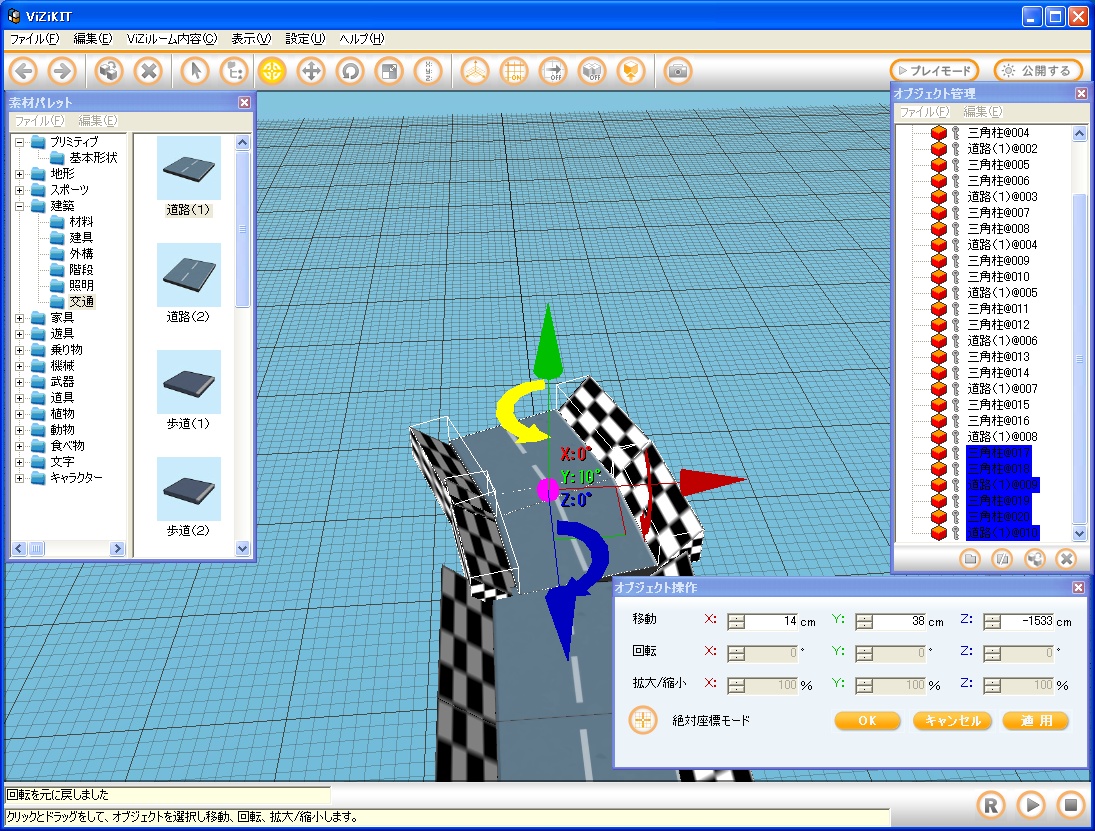Image resolution: width=1095 pixels, height=831 pixels.
Task: Click the 公開する publish button
Action: click(x=1038, y=71)
